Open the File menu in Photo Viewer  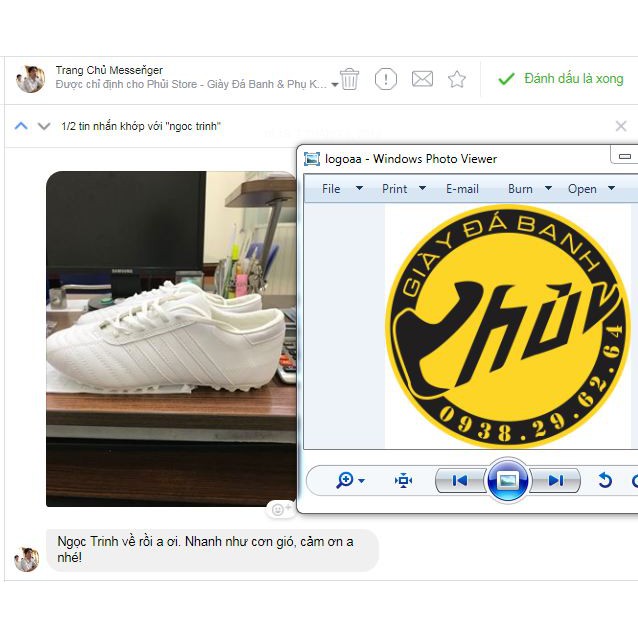[331, 188]
